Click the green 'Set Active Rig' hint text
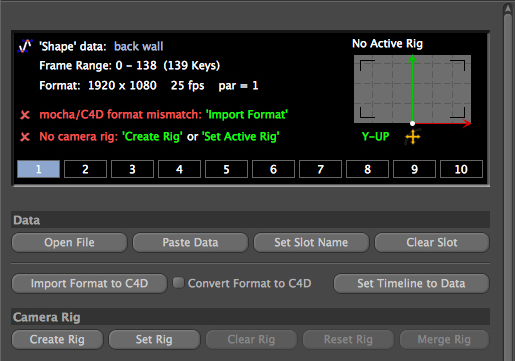Image resolution: width=515 pixels, height=361 pixels. click(x=241, y=136)
